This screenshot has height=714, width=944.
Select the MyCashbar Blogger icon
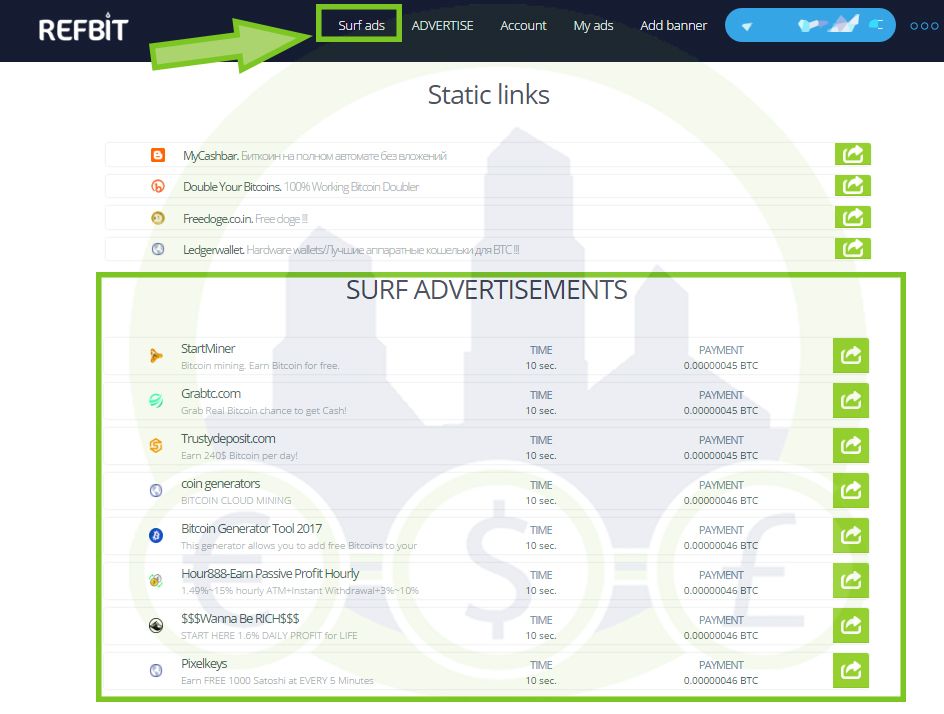(158, 154)
